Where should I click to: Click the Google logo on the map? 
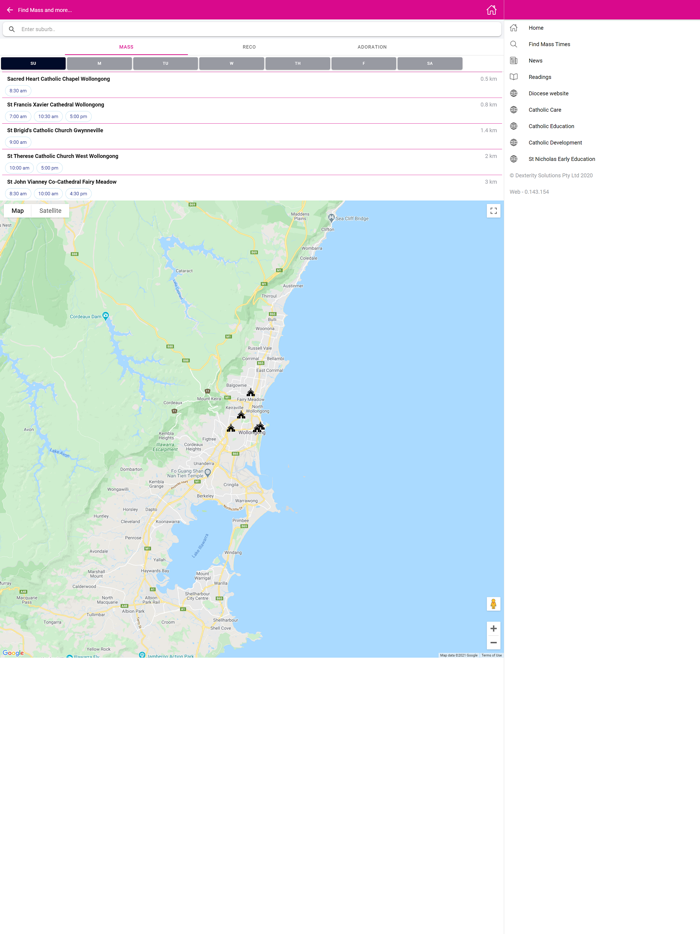coord(13,653)
